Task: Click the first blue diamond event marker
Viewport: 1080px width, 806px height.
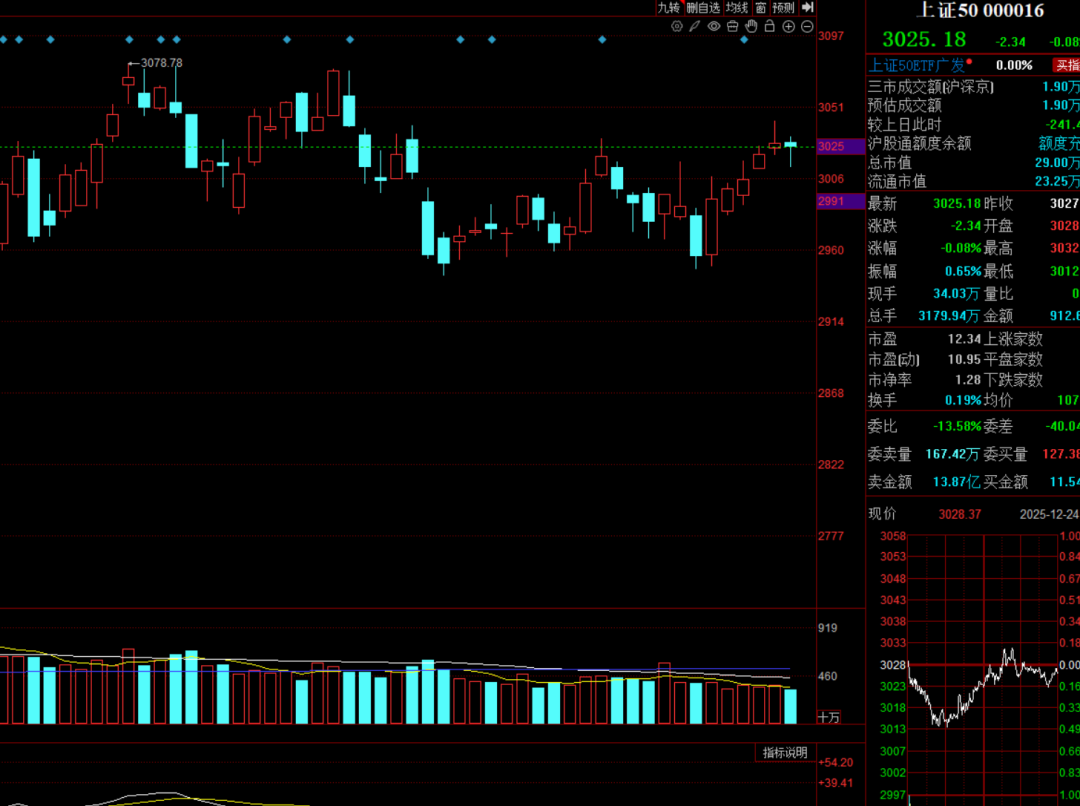Action: (x=3, y=40)
